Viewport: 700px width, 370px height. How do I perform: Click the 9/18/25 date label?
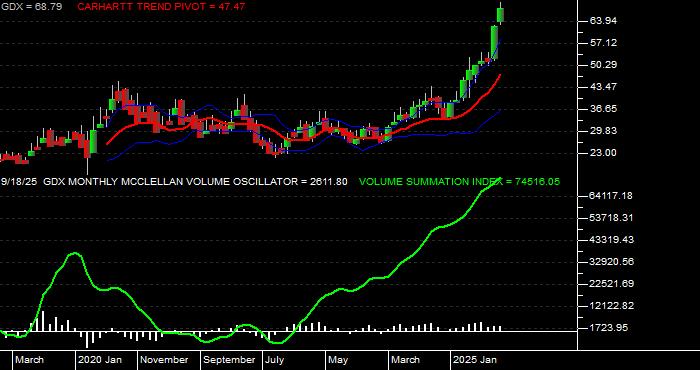coord(20,182)
